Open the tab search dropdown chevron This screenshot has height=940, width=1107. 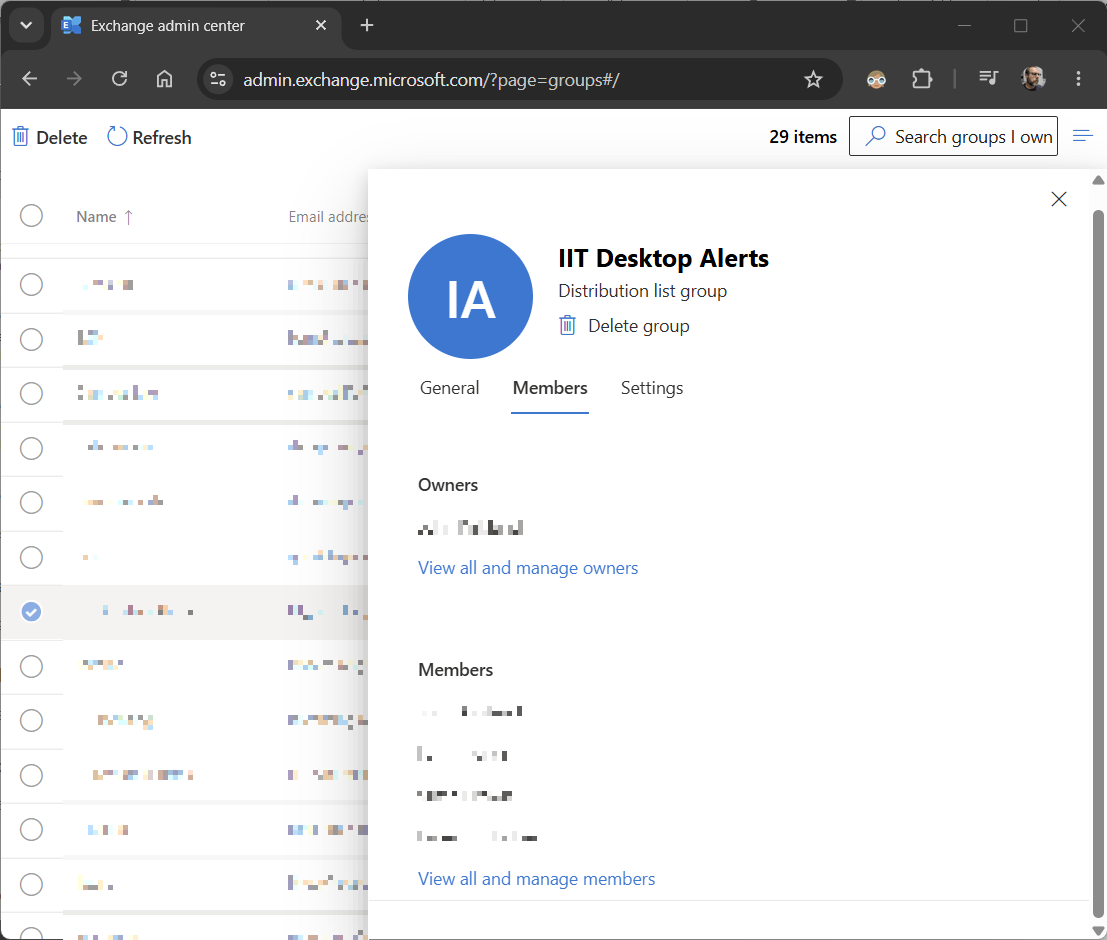coord(26,25)
